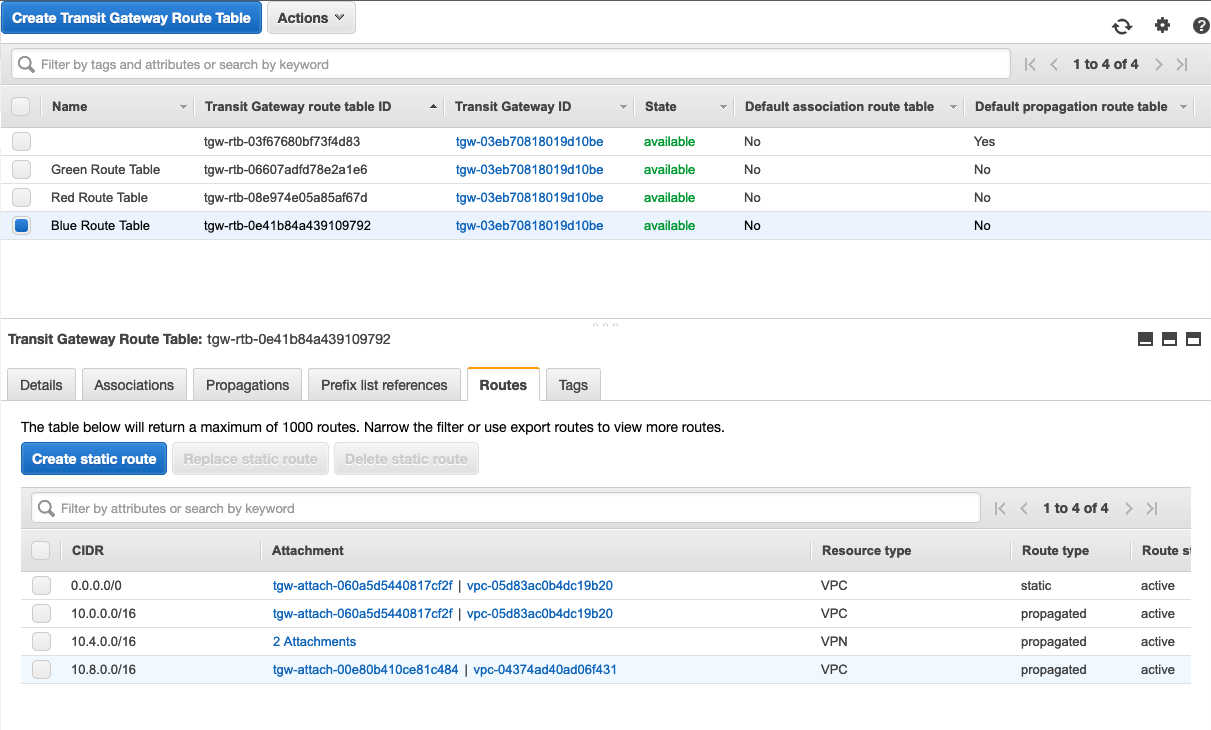Viewport: 1211px width, 730px height.
Task: Tick the checkbox for route 10.4.0.0/16
Action: click(x=41, y=641)
